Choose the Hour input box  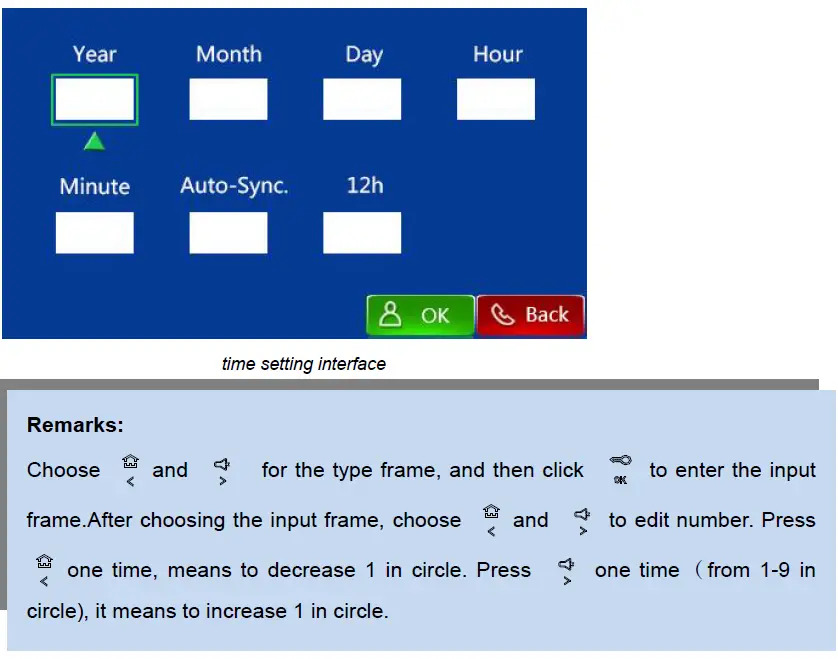coord(496,100)
